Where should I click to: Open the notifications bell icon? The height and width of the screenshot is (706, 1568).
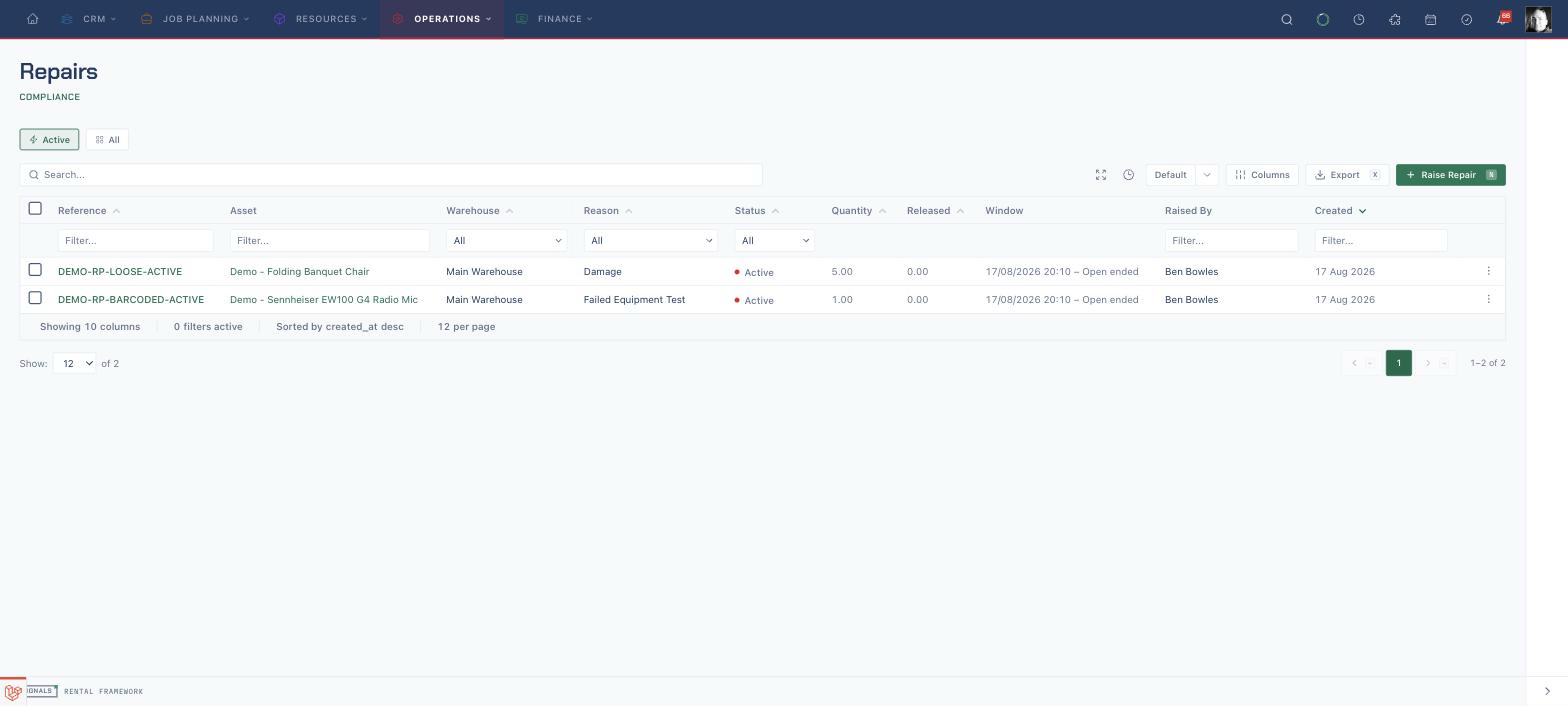tap(1502, 19)
